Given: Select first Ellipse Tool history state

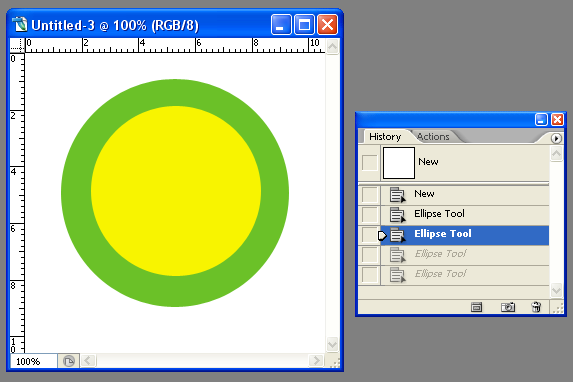Looking at the screenshot, I should click(464, 215).
